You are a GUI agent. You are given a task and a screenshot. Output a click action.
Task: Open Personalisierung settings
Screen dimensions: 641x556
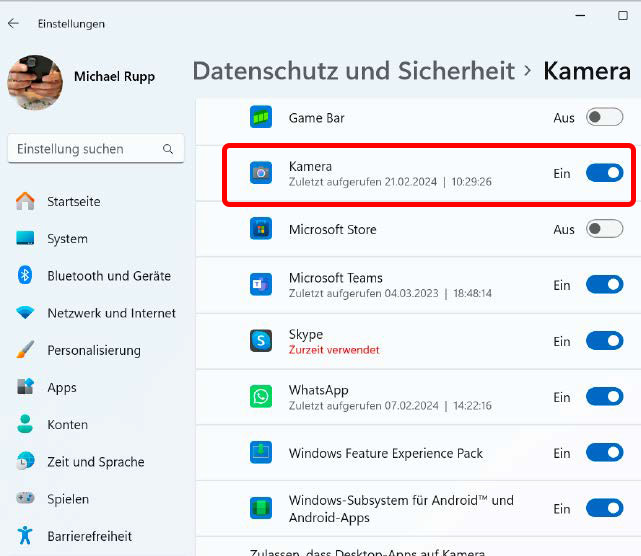(94, 350)
